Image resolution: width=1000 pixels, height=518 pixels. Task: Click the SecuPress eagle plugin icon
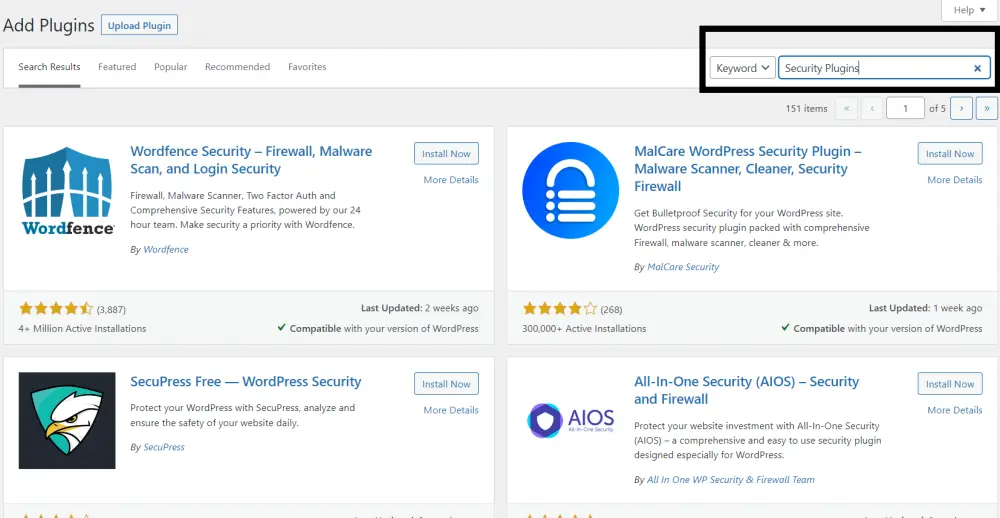tap(68, 420)
